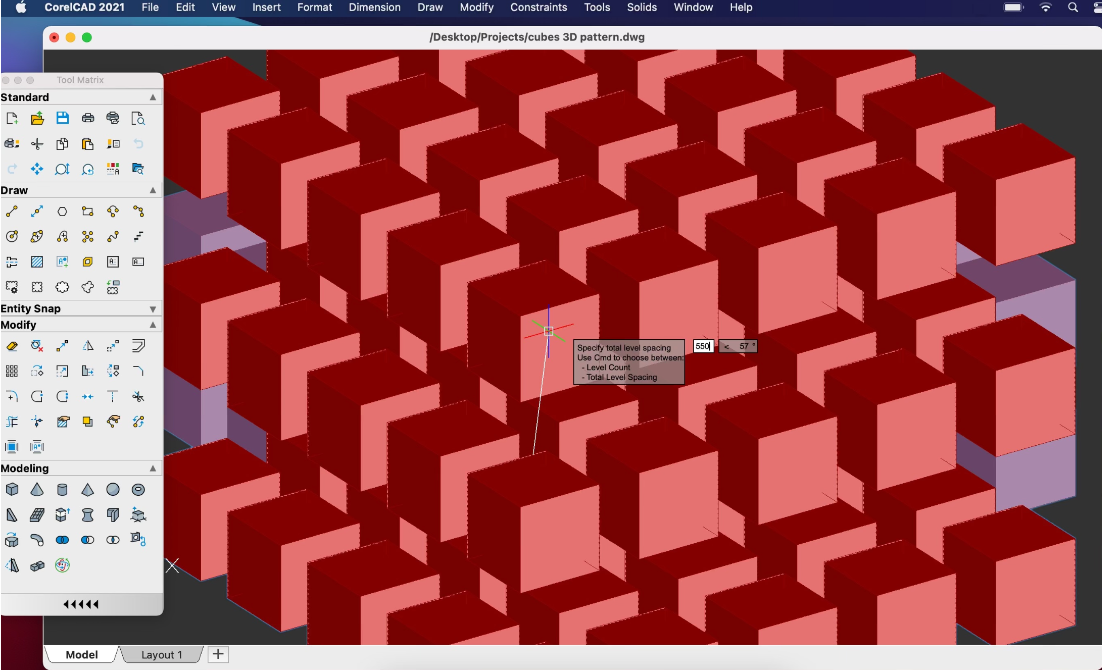Select the Offset tool in Modify section
Image resolution: width=1102 pixels, height=670 pixels.
pos(138,346)
